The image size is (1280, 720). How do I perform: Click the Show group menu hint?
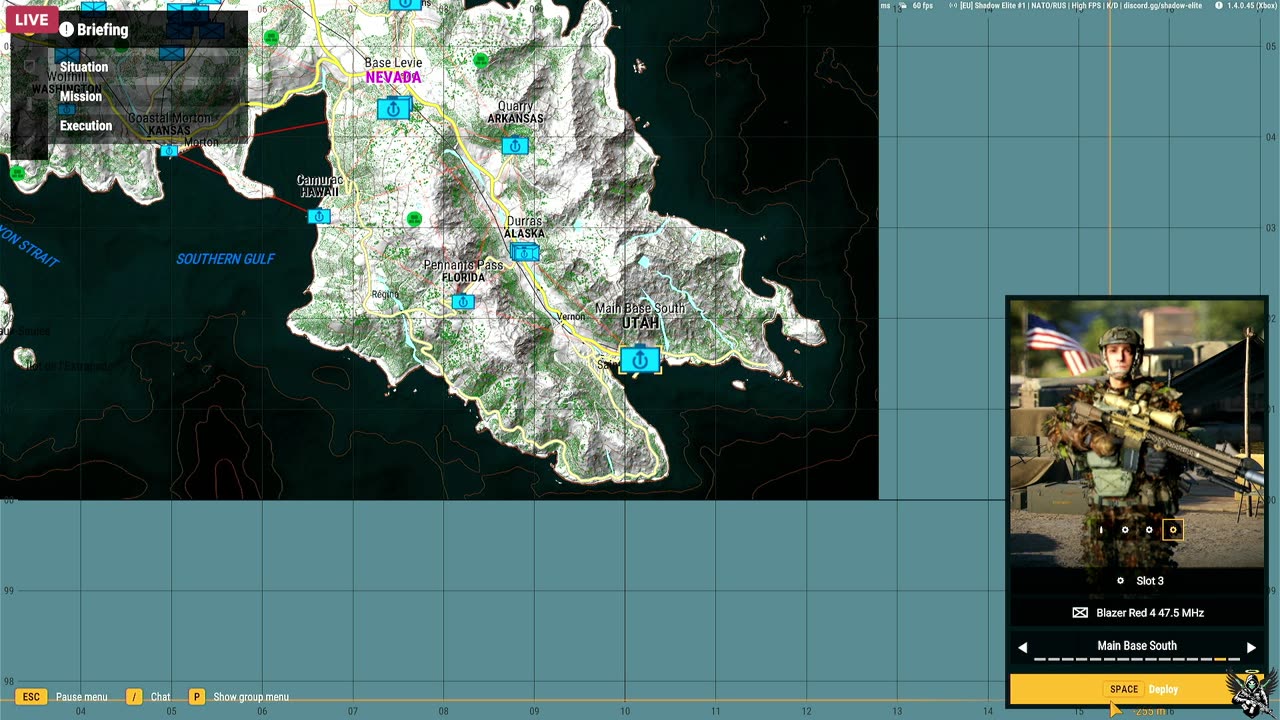238,697
